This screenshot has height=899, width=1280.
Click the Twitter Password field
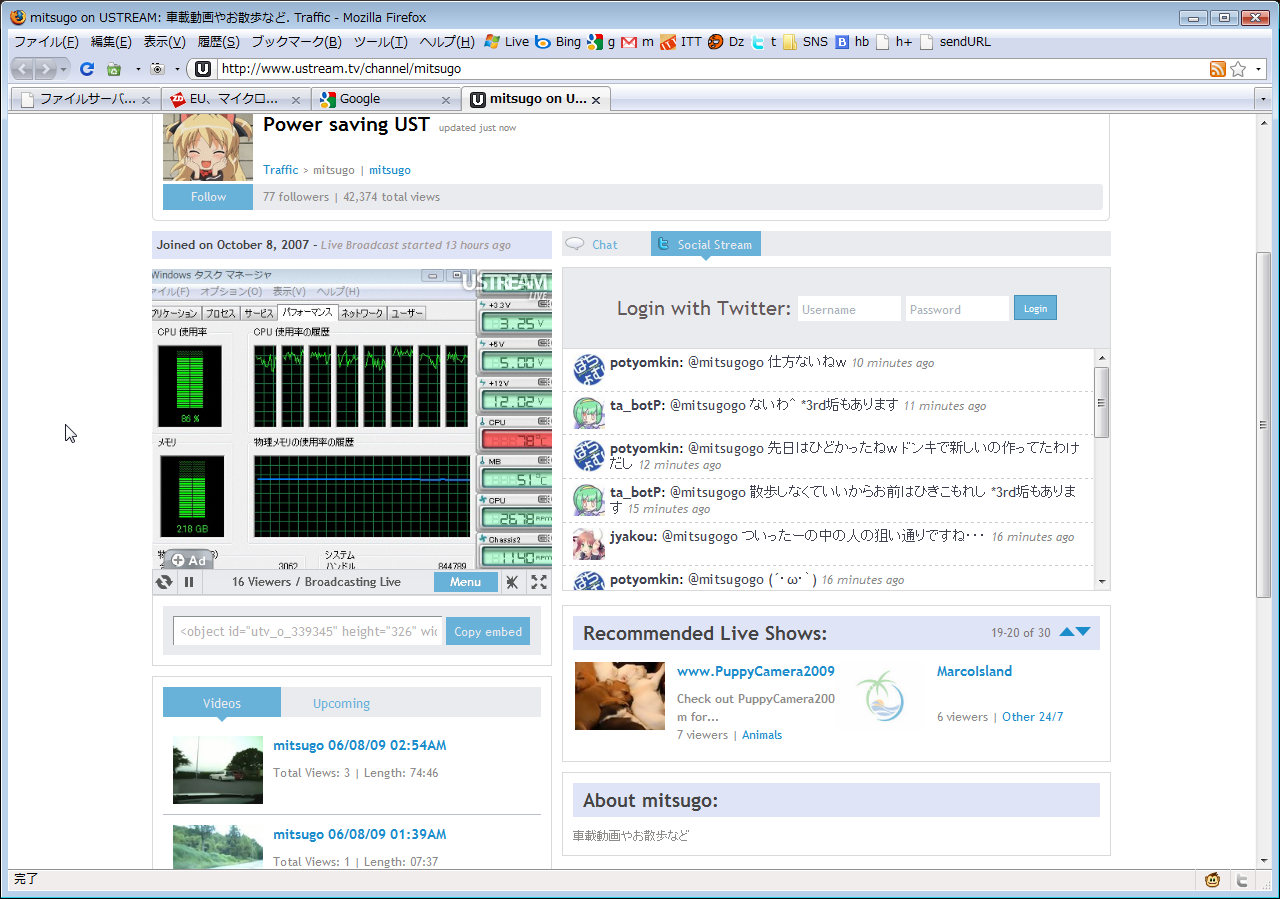coord(957,309)
